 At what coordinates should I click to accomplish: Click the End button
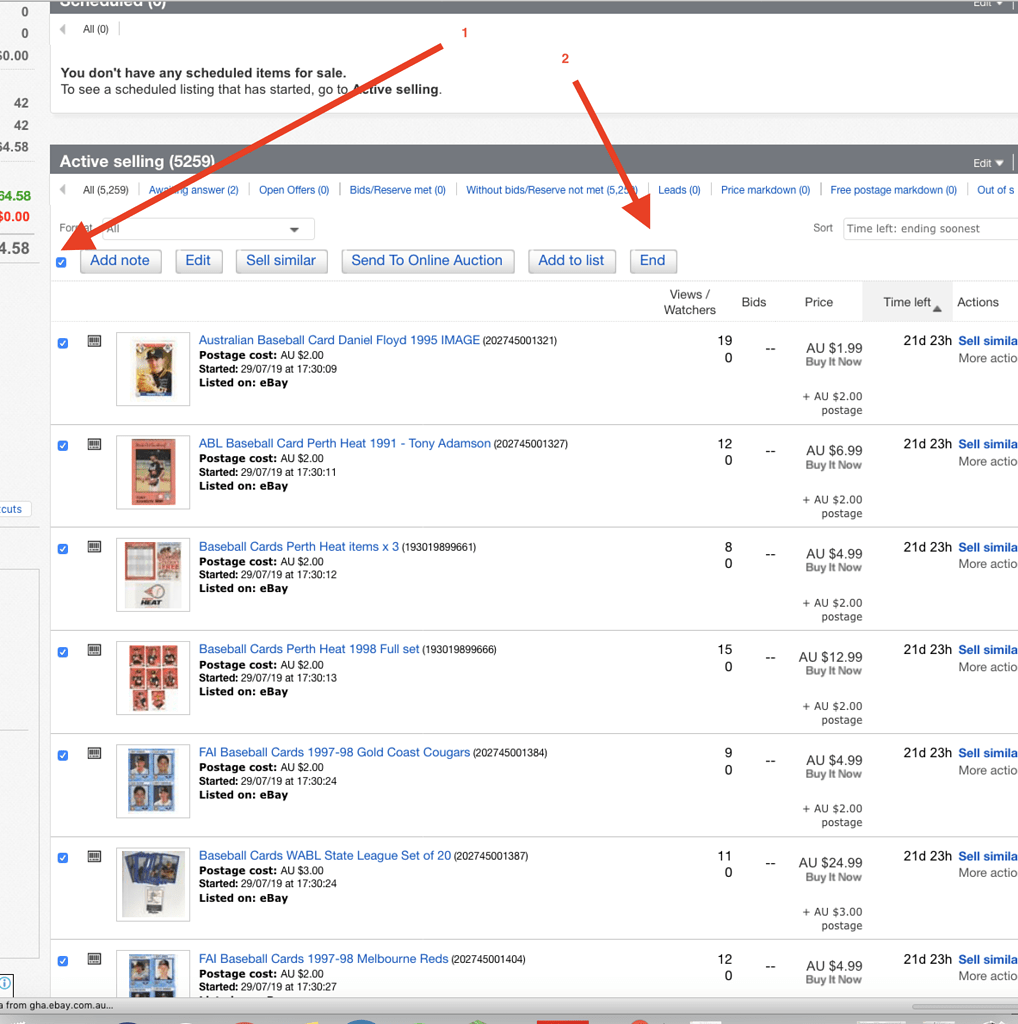coord(653,261)
